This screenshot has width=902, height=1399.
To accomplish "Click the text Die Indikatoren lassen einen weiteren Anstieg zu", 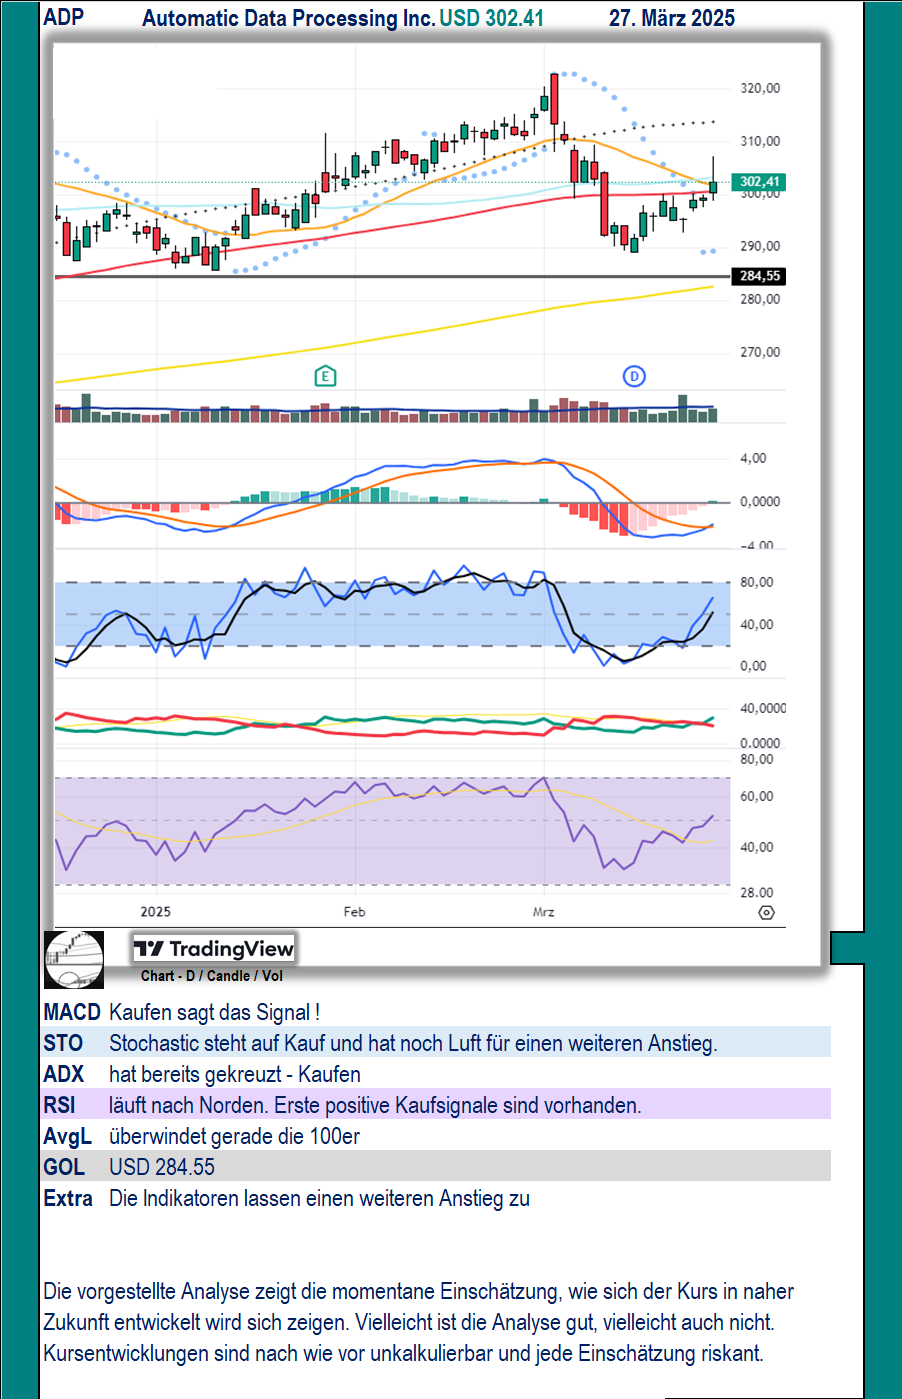I will (x=319, y=1198).
